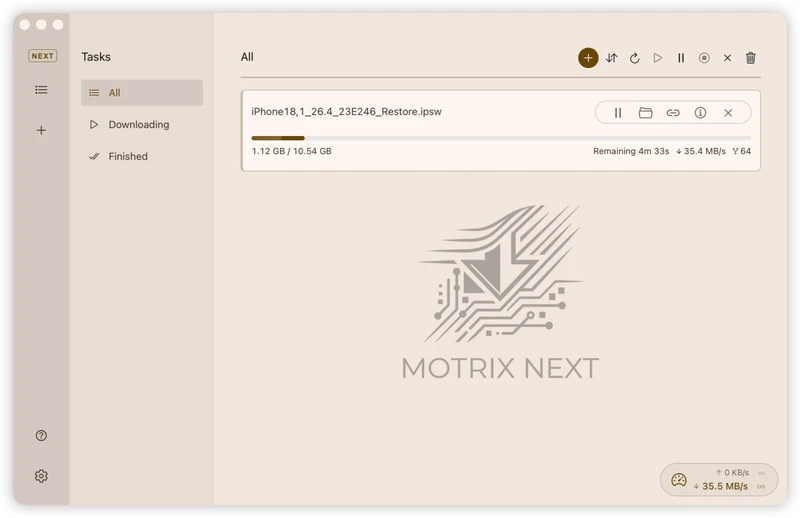The height and width of the screenshot is (518, 800).
Task: Select the All tasks category
Action: (142, 92)
